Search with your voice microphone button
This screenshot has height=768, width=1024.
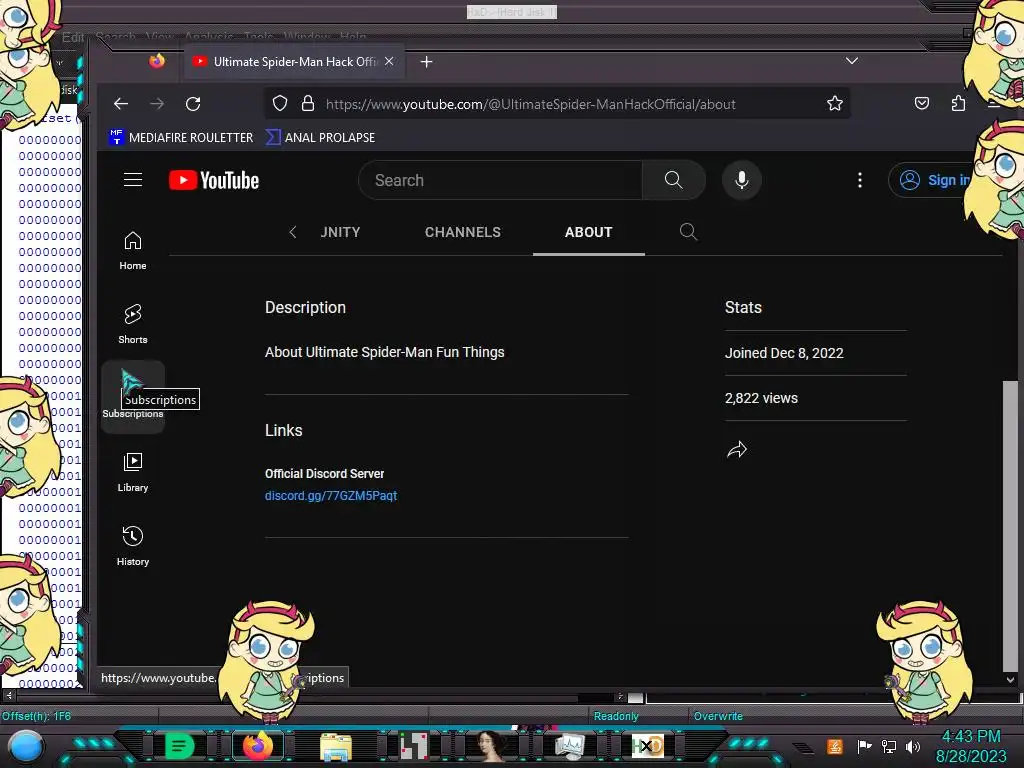pos(741,180)
